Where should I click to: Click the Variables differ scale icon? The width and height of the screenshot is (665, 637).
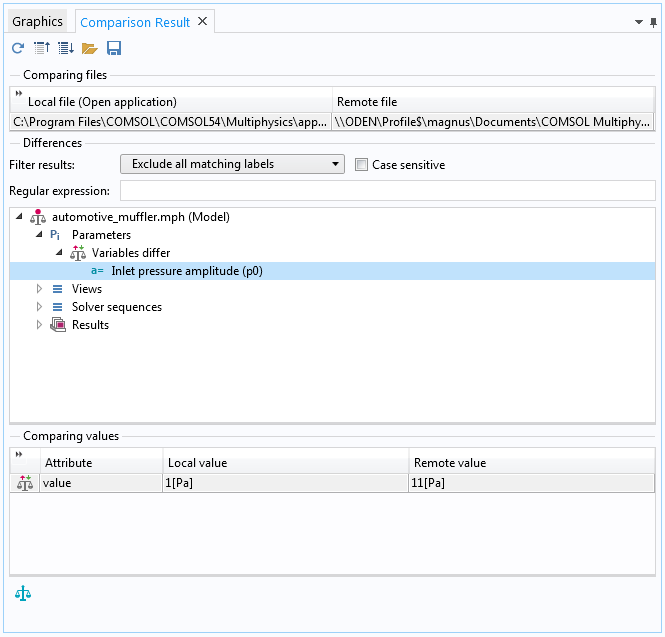click(x=78, y=253)
